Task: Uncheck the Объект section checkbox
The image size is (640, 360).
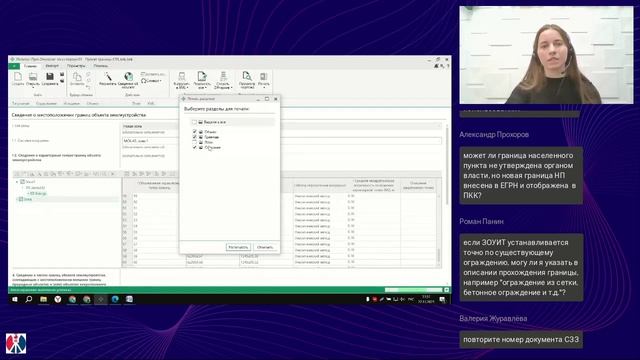Action: [195, 132]
